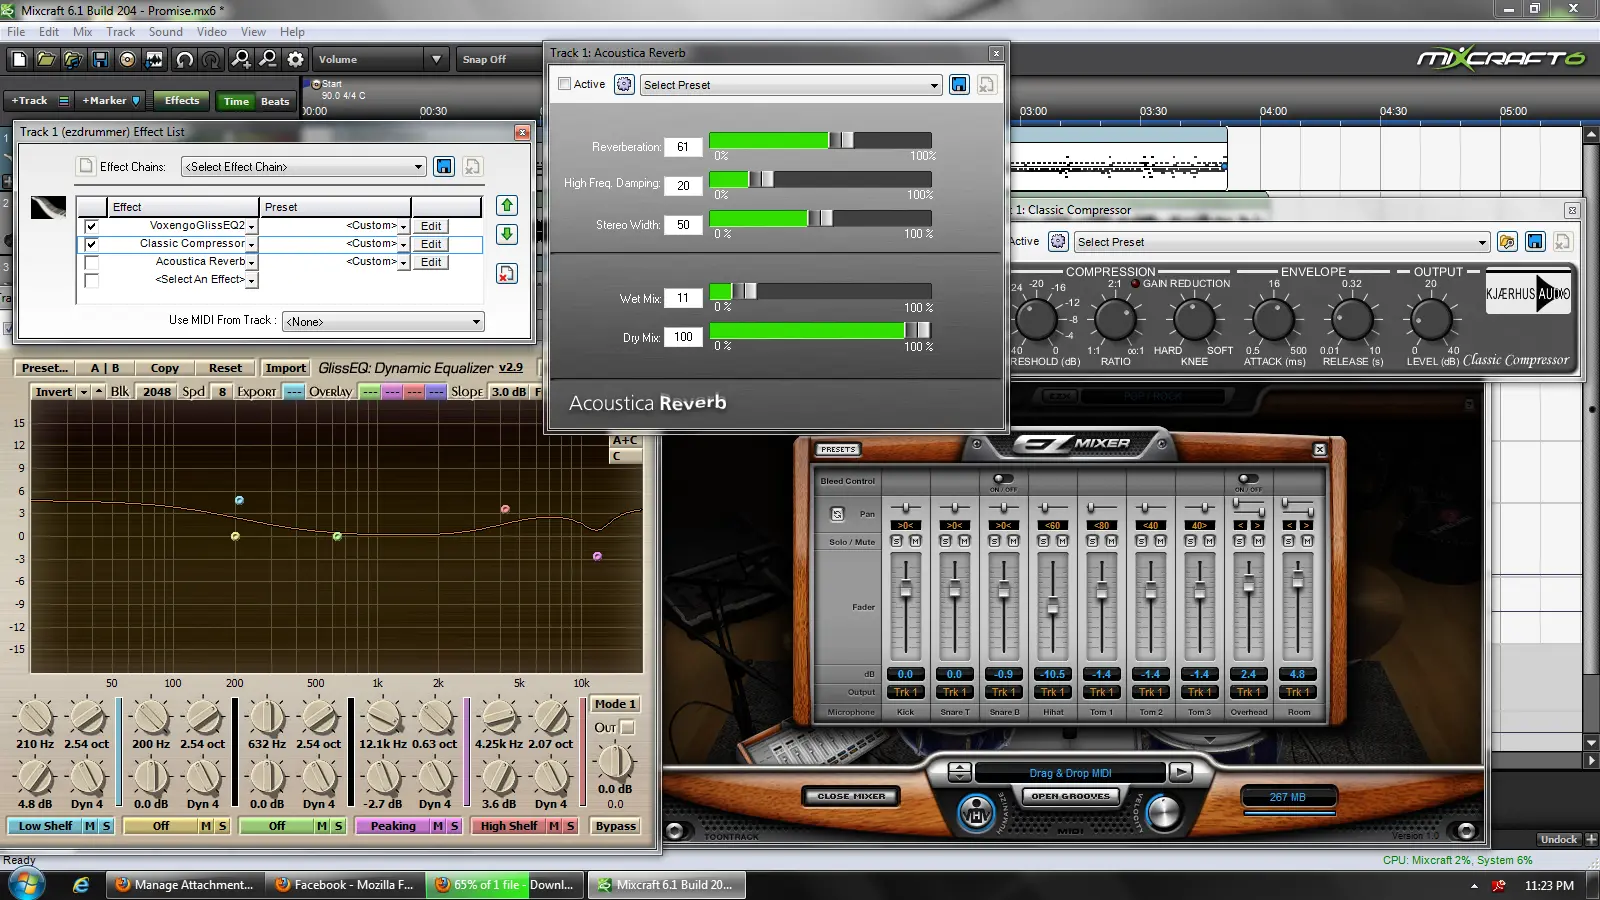Open the Mix menu
The width and height of the screenshot is (1600, 900).
click(x=82, y=32)
